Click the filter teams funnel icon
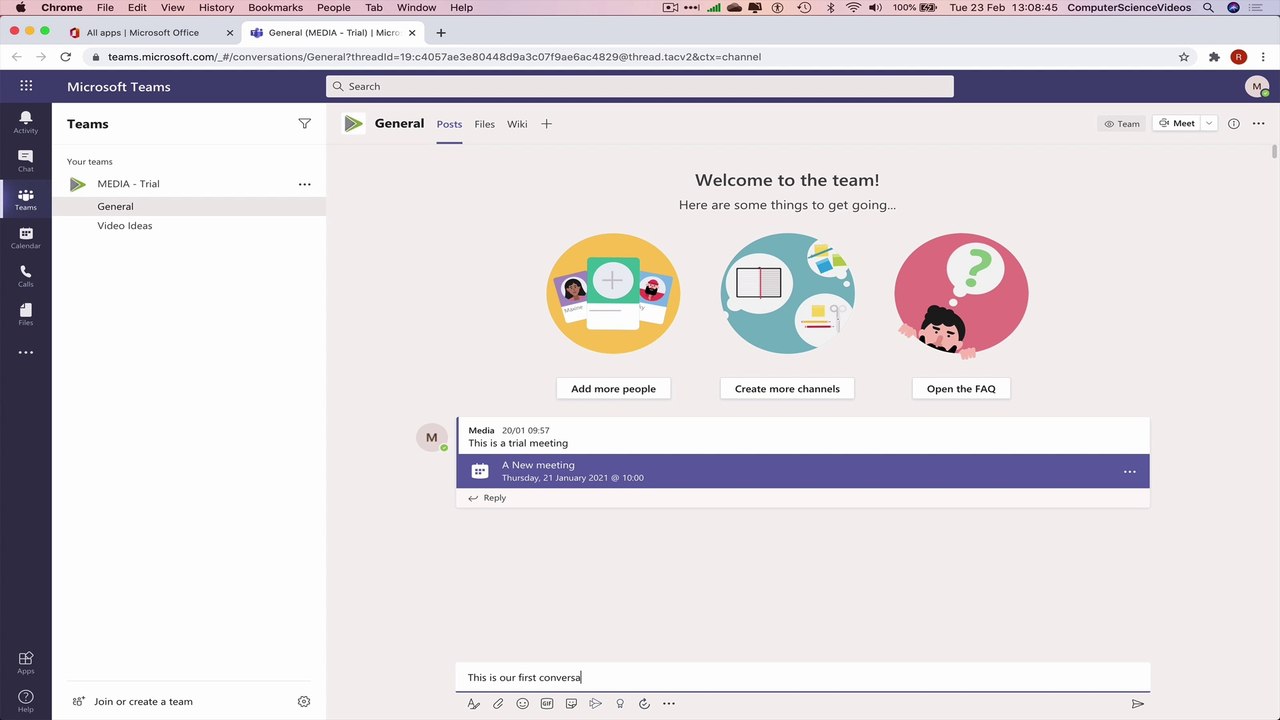Screen dimensions: 1280x720 point(304,124)
